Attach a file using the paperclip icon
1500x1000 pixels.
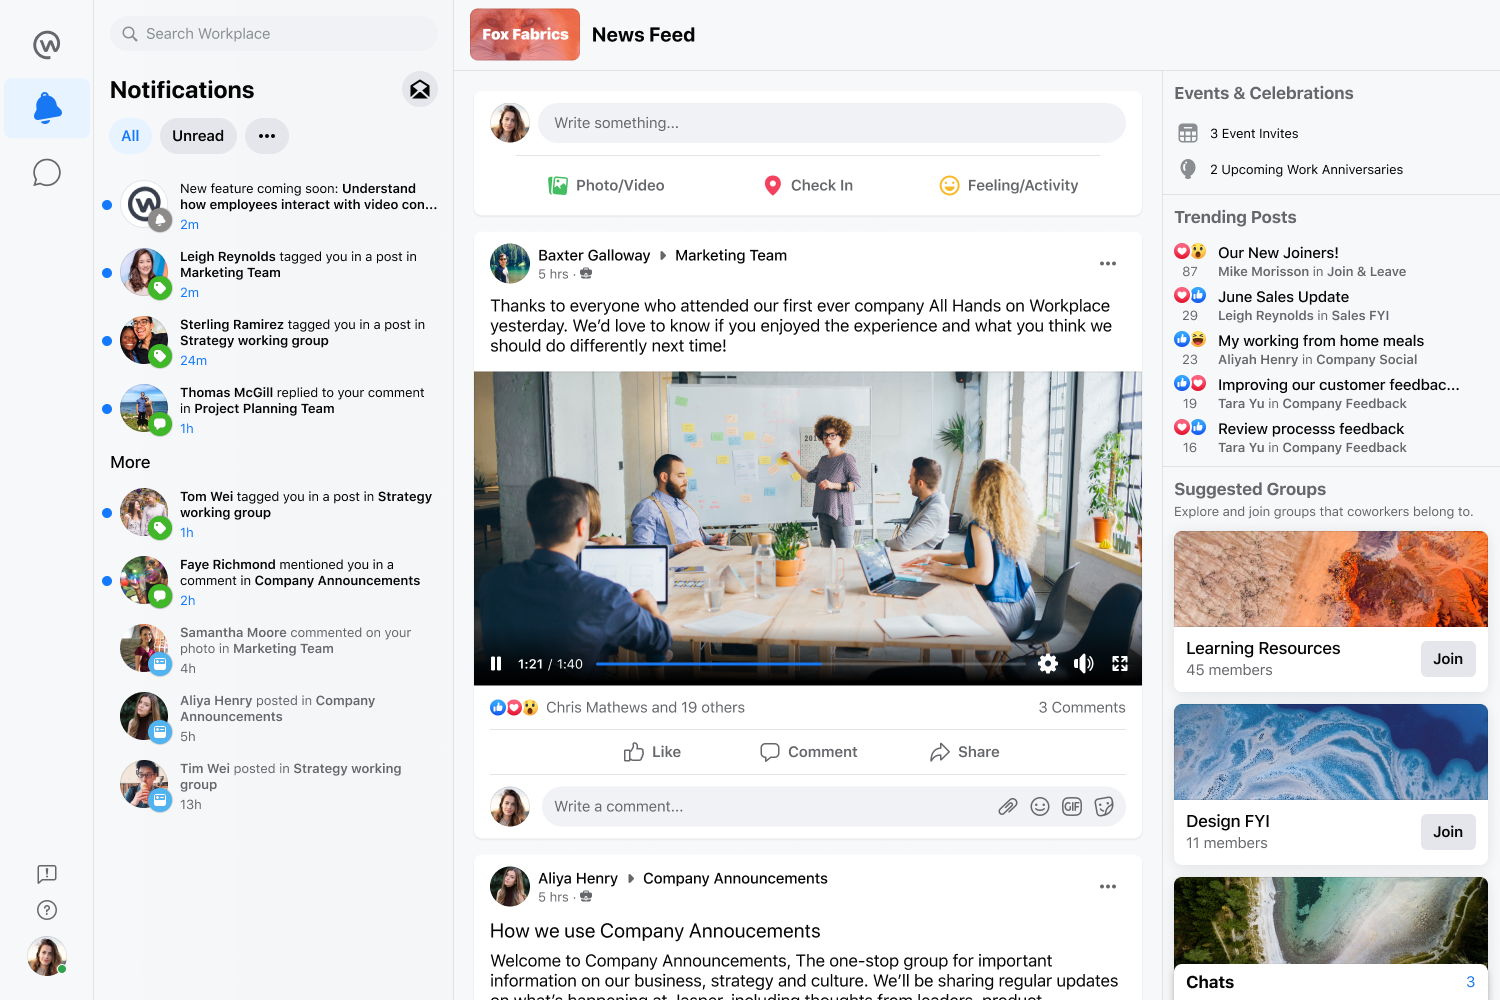coord(1007,806)
